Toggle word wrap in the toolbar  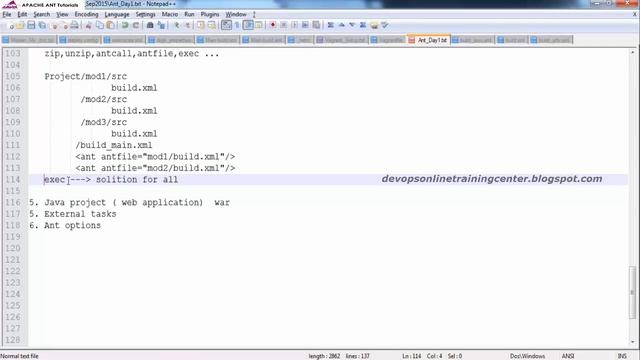(226, 25)
